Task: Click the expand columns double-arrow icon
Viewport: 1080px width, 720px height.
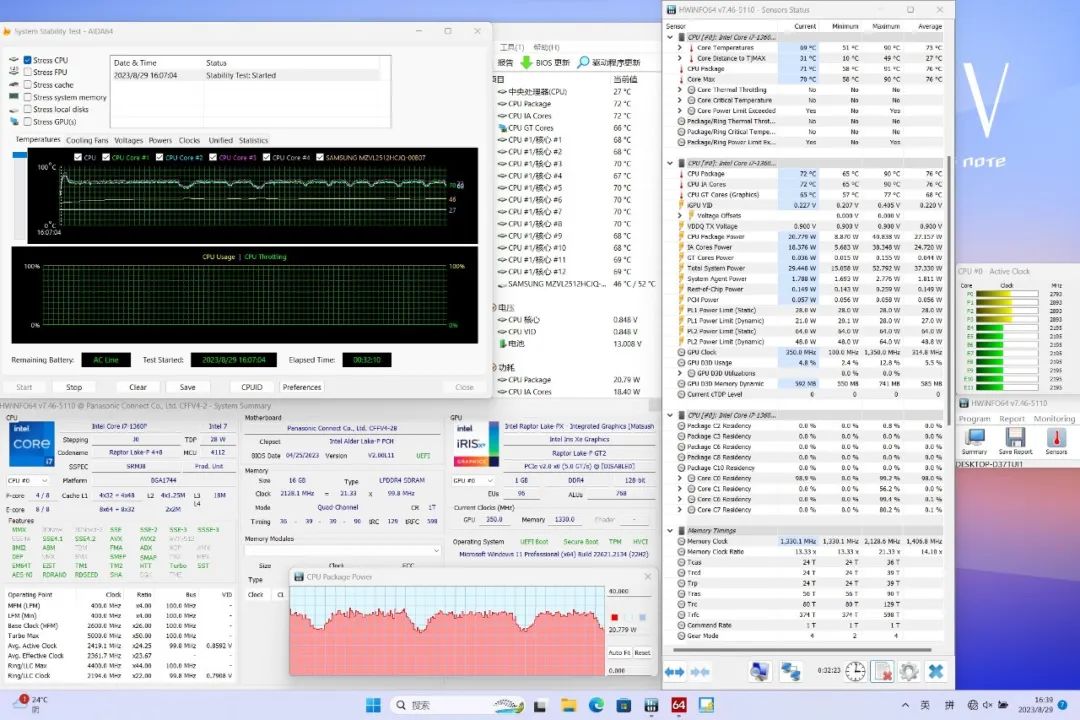Action: 675,672
